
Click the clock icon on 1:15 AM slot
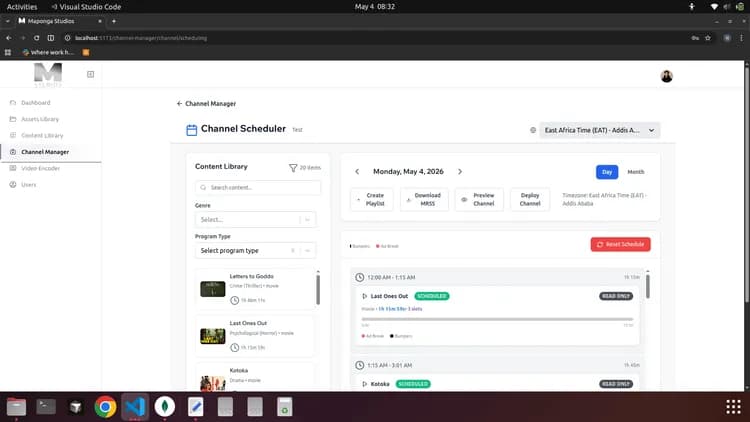pos(360,365)
